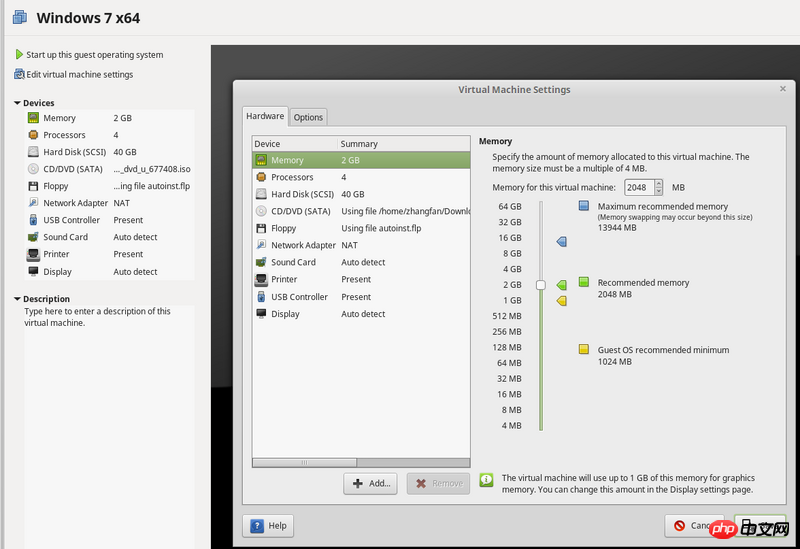This screenshot has width=800, height=549.
Task: Click the 64 GB label on memory scale
Action: click(510, 207)
